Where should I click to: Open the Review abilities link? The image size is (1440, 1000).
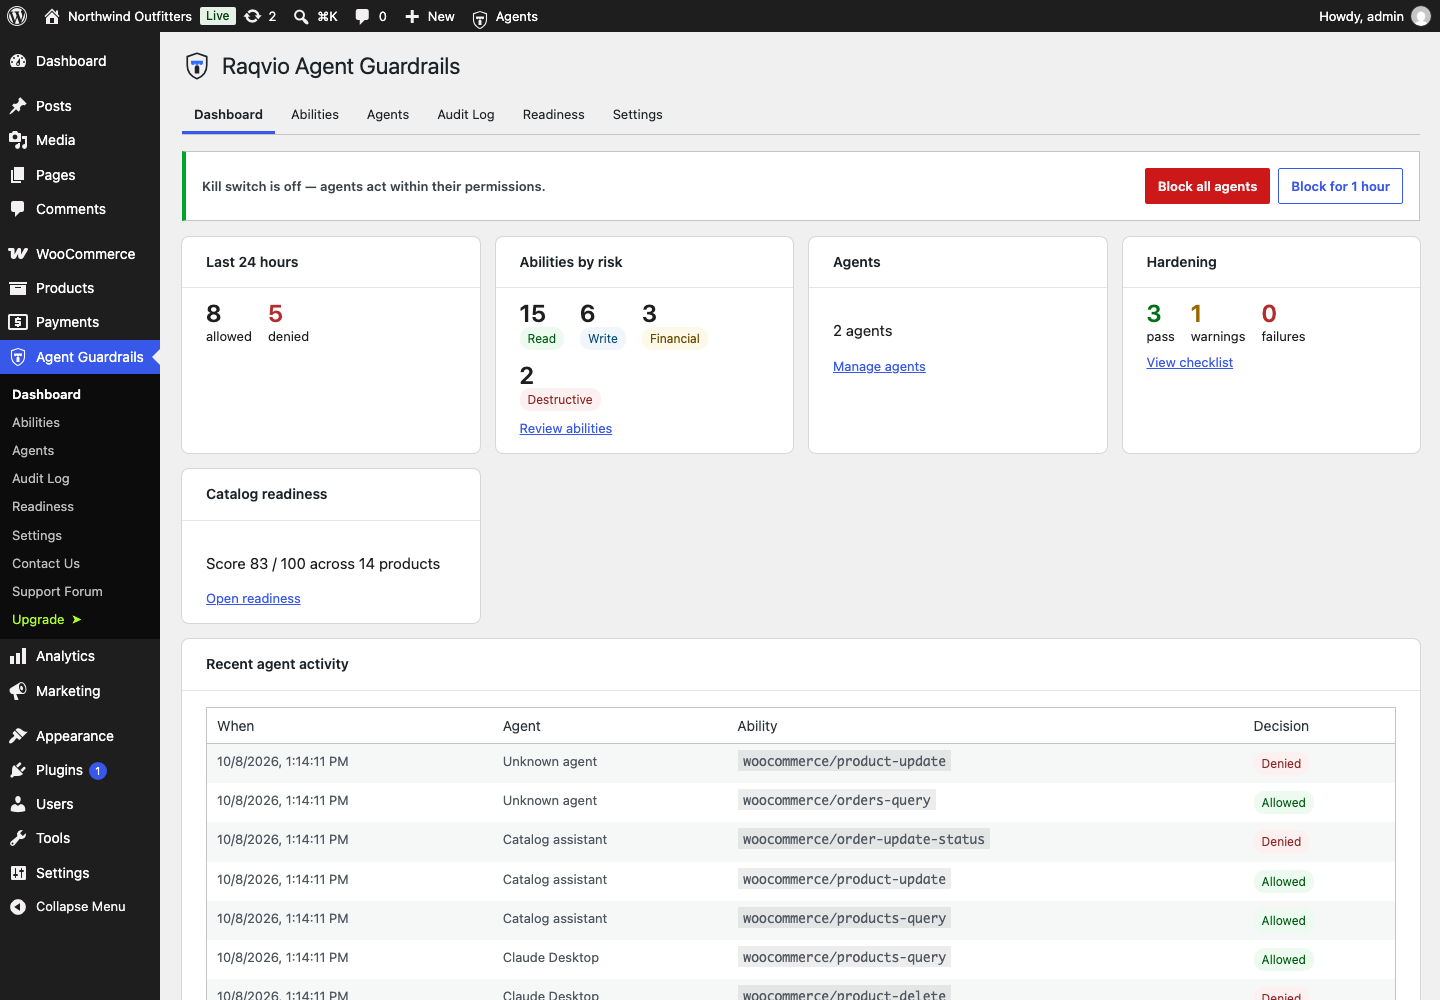pos(566,429)
